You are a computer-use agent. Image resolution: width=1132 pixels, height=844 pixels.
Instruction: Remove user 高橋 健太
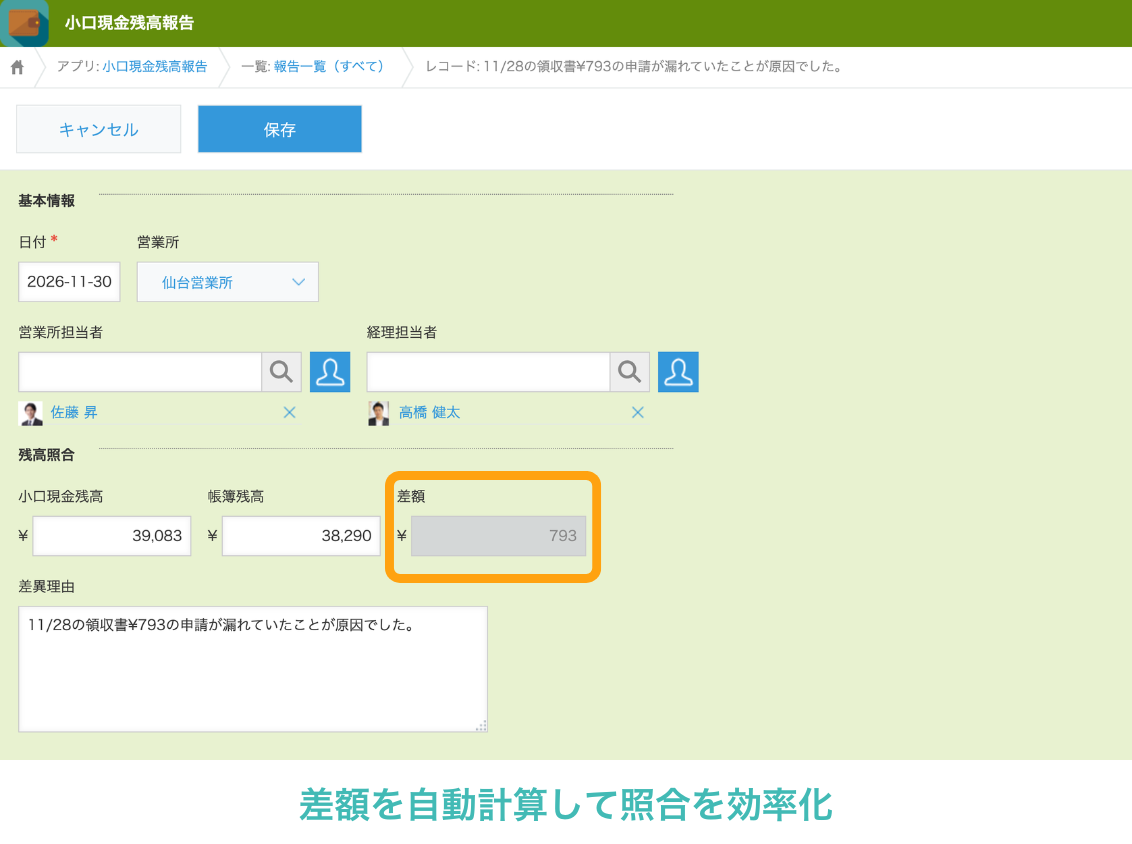tap(637, 412)
